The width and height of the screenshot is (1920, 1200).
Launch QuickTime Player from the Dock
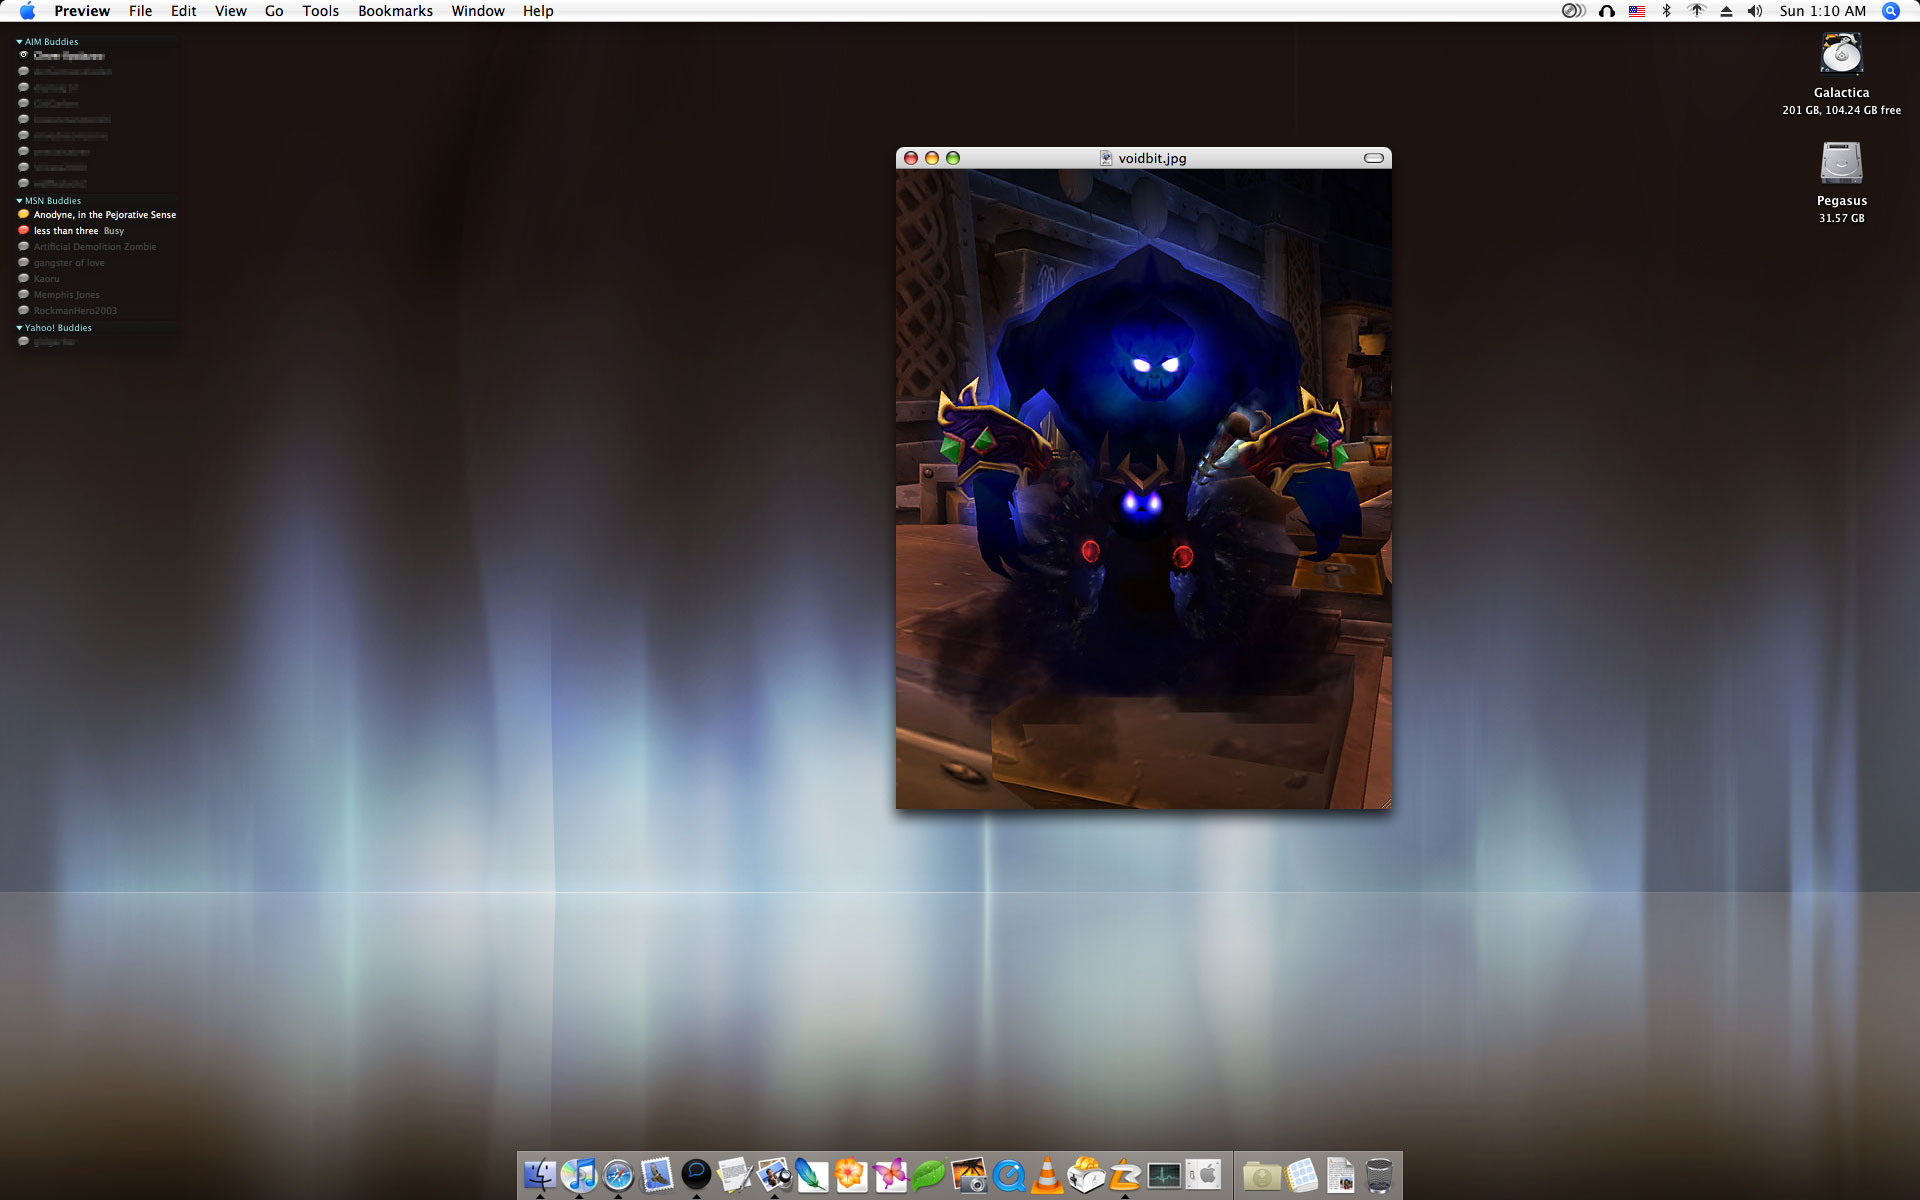pos(1008,1175)
